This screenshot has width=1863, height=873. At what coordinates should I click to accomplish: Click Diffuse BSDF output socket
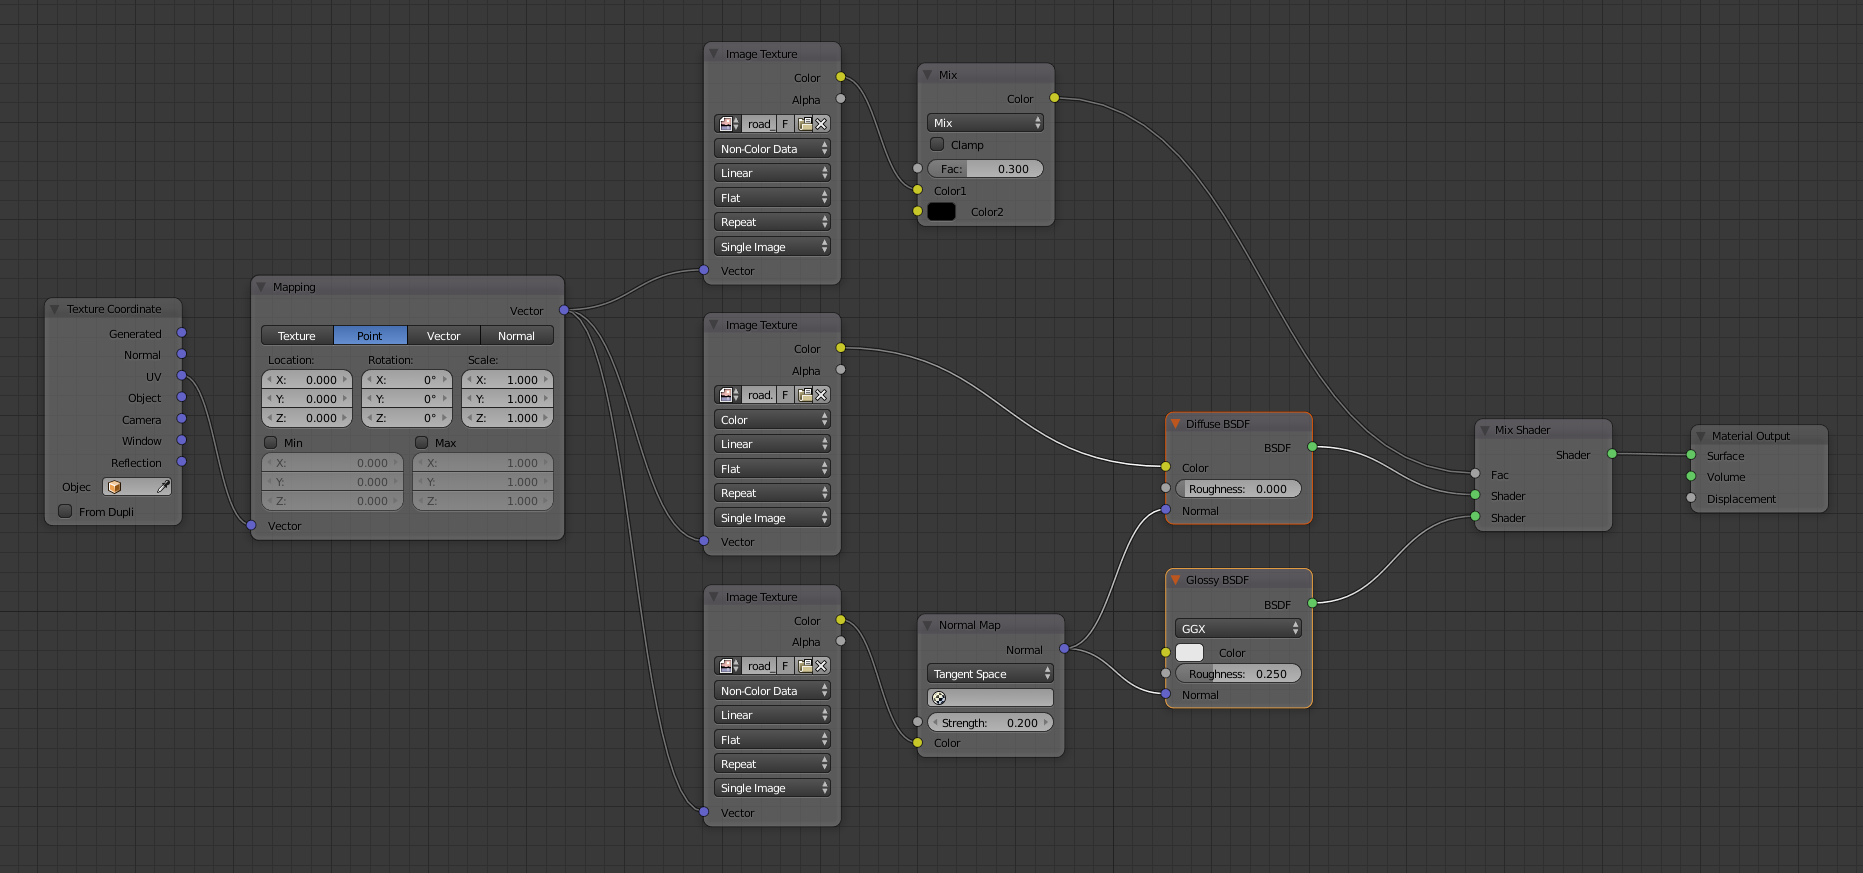coord(1312,447)
